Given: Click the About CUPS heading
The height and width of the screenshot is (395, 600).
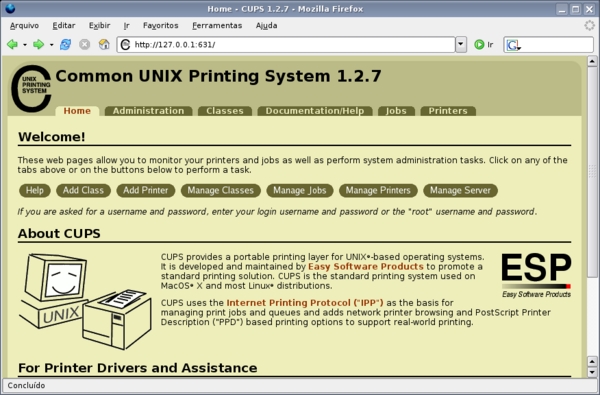Looking at the screenshot, I should [x=59, y=233].
